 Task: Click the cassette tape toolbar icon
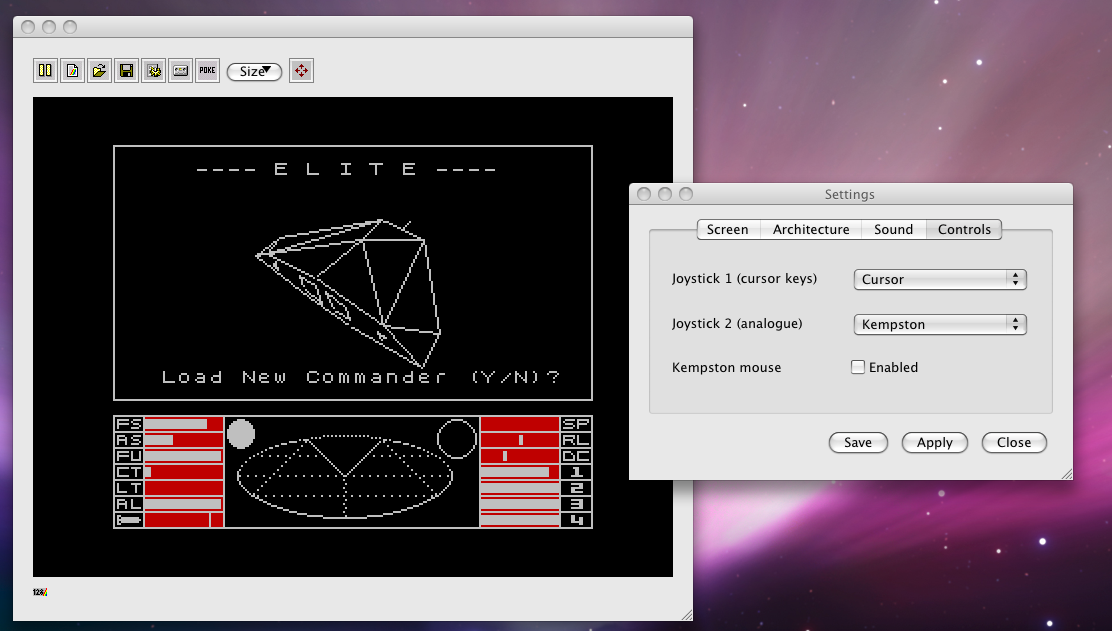click(180, 71)
